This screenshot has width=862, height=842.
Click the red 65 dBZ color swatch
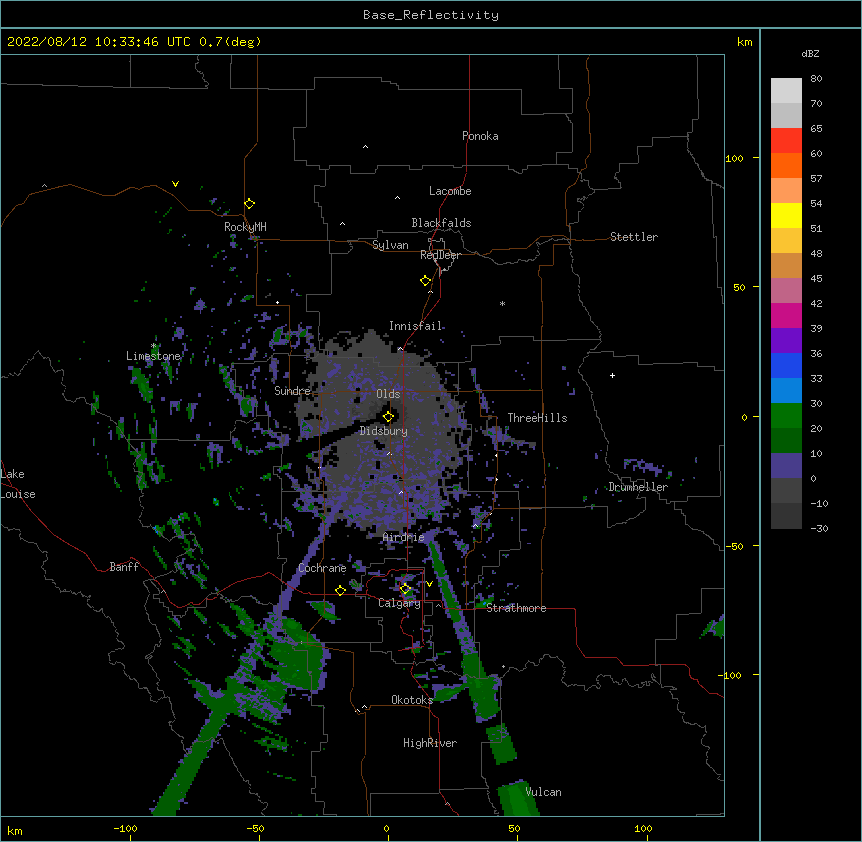pos(786,140)
